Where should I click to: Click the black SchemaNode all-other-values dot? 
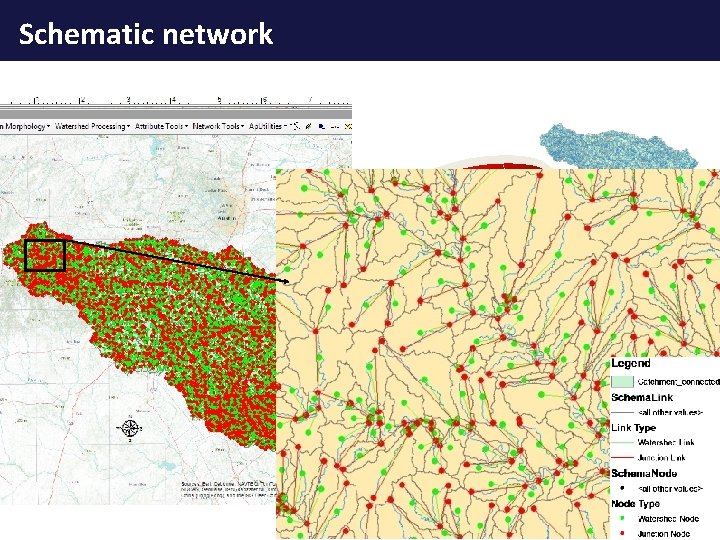click(x=623, y=489)
